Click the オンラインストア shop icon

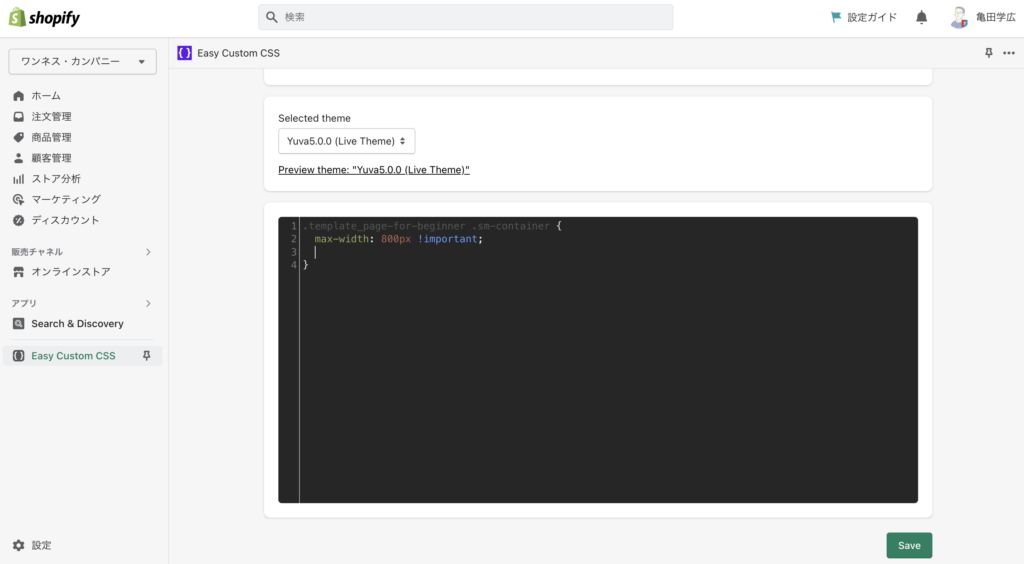pos(18,272)
